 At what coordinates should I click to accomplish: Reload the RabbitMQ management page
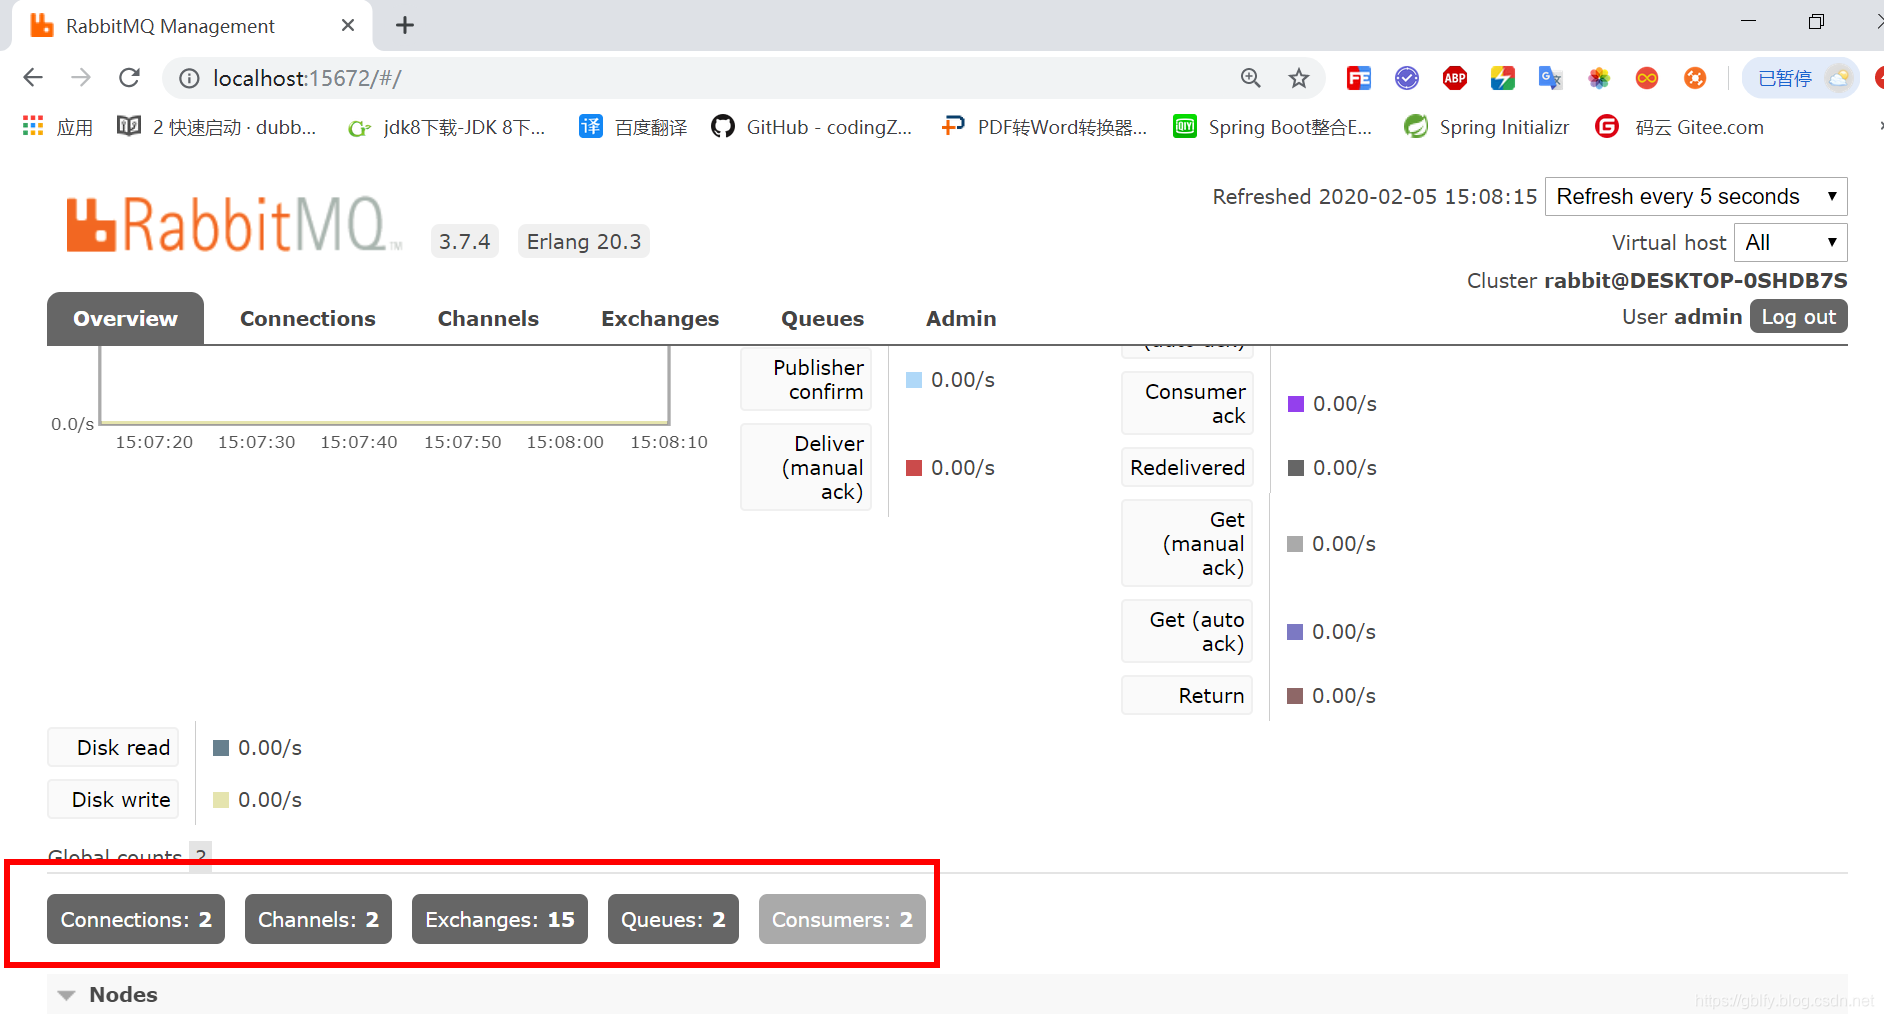click(x=129, y=78)
